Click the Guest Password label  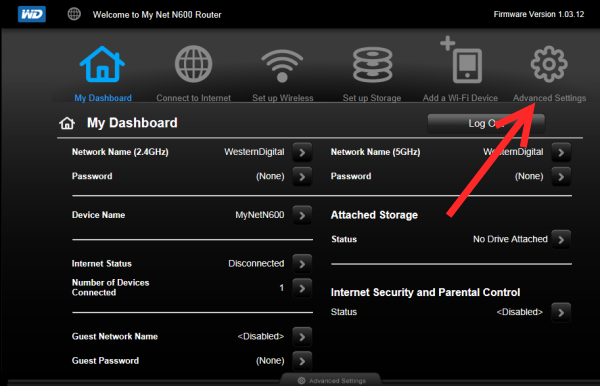pyautogui.click(x=105, y=360)
